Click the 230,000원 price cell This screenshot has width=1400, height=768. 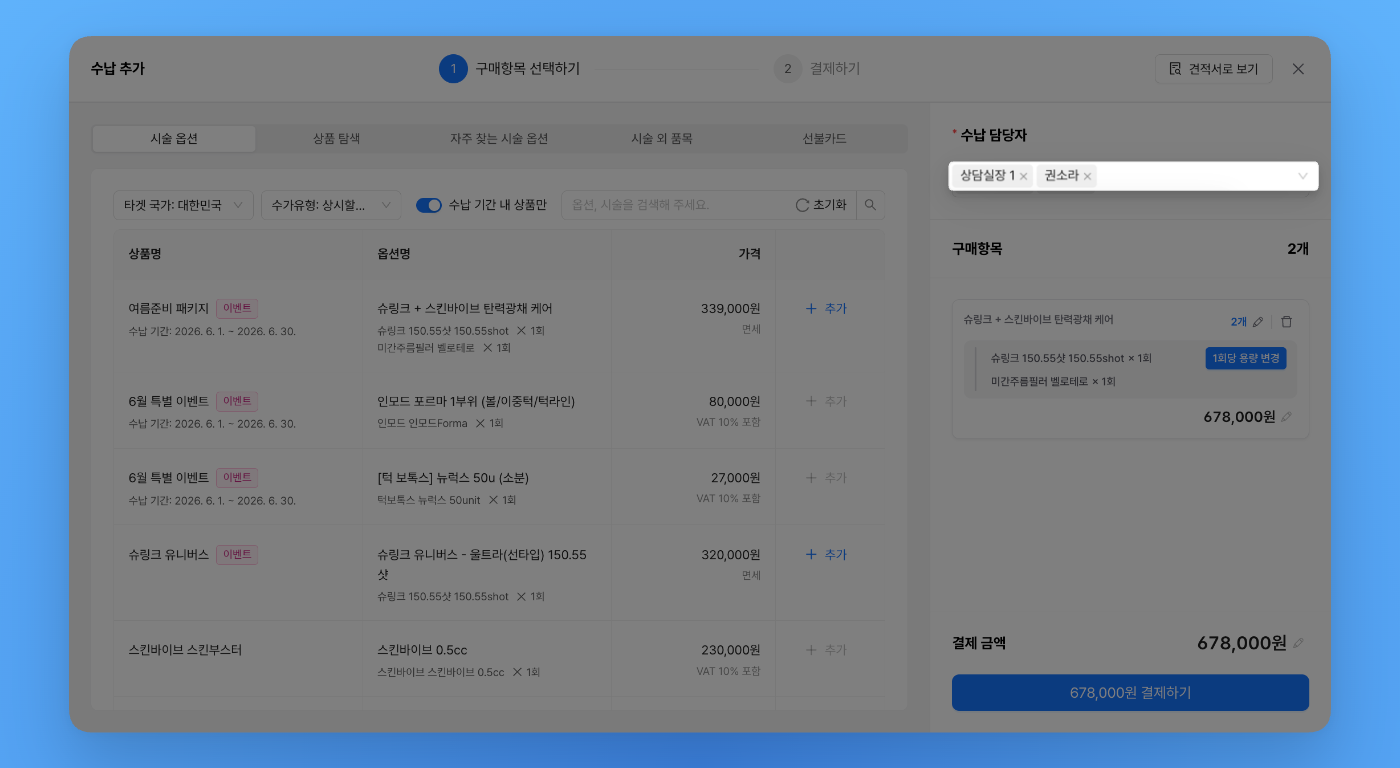click(x=731, y=650)
